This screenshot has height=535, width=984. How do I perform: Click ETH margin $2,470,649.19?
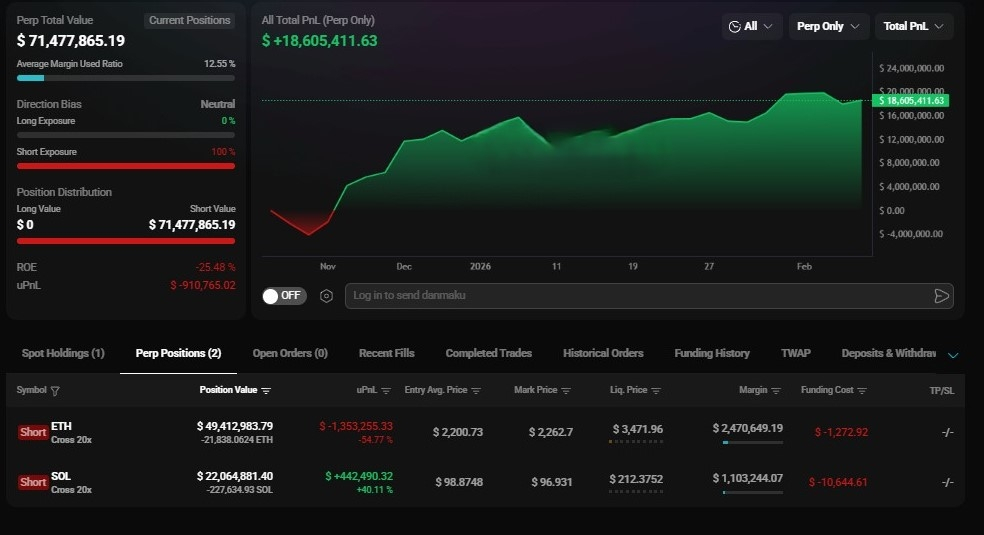click(x=747, y=428)
